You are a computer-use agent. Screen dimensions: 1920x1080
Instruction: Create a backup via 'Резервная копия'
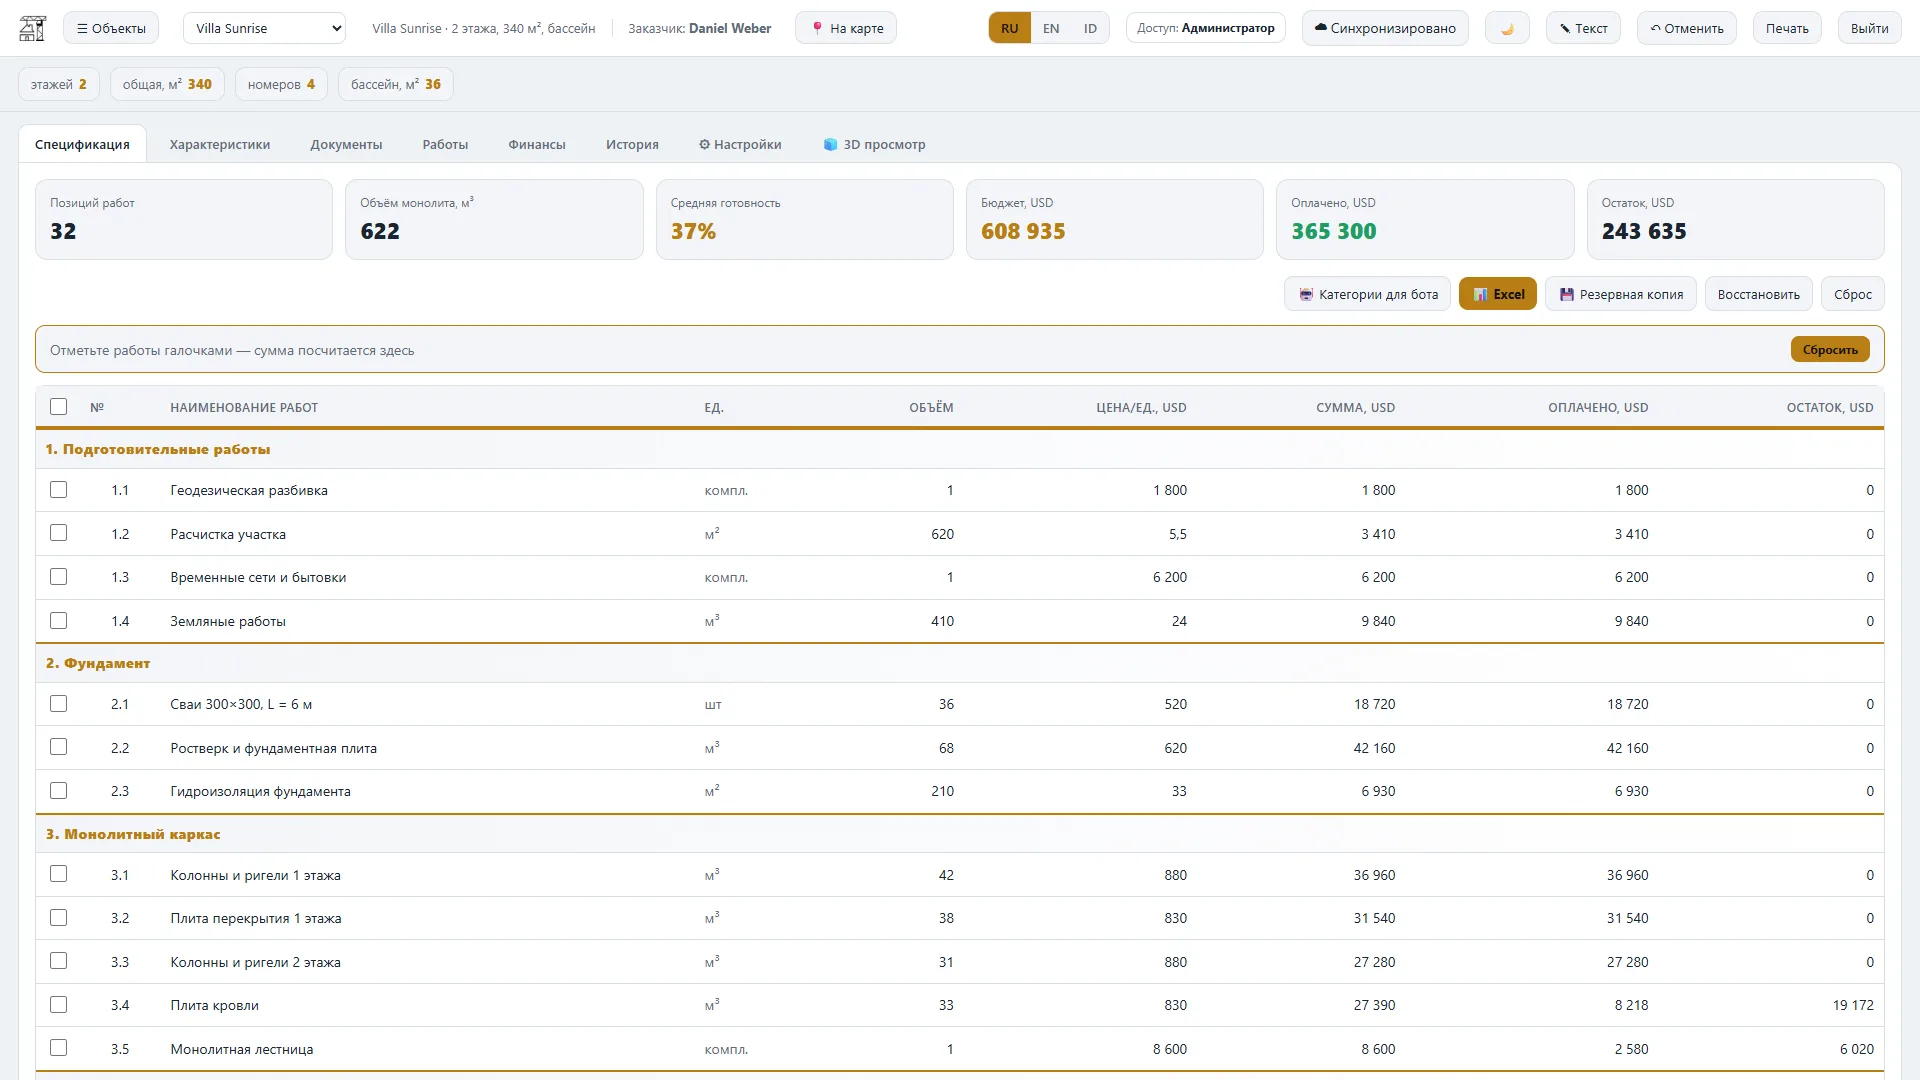pyautogui.click(x=1621, y=294)
